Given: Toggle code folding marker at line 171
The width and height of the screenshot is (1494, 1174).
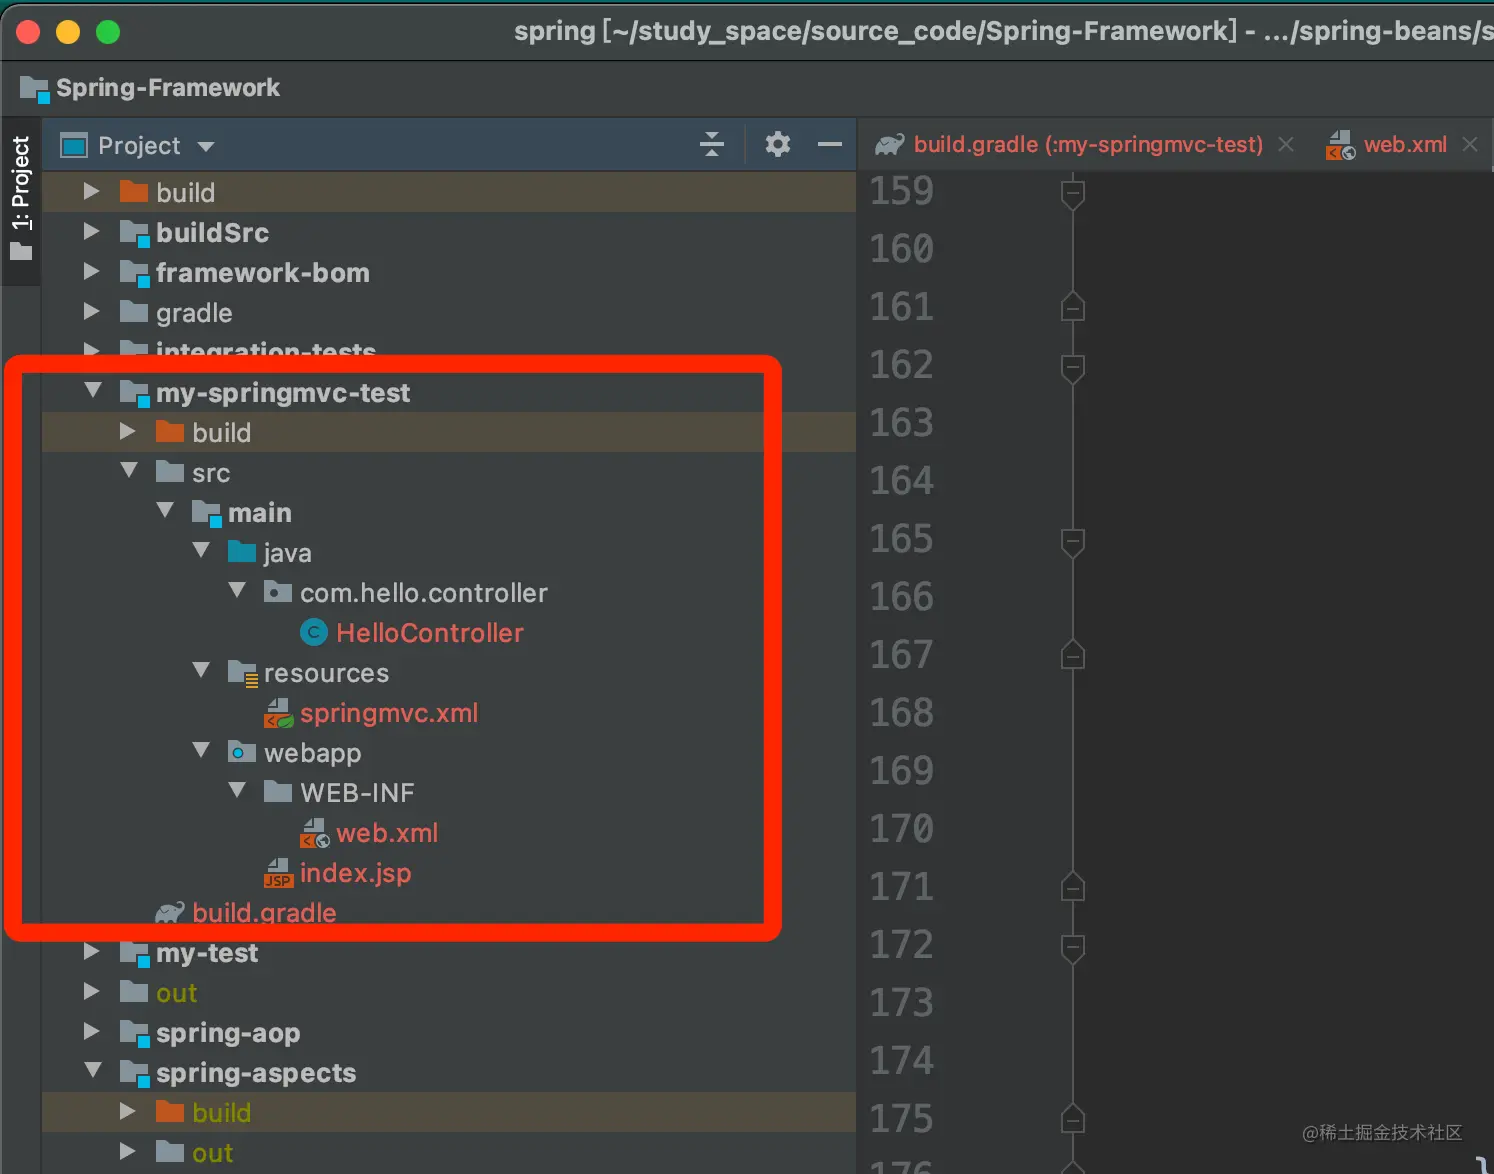Looking at the screenshot, I should click(x=1073, y=887).
